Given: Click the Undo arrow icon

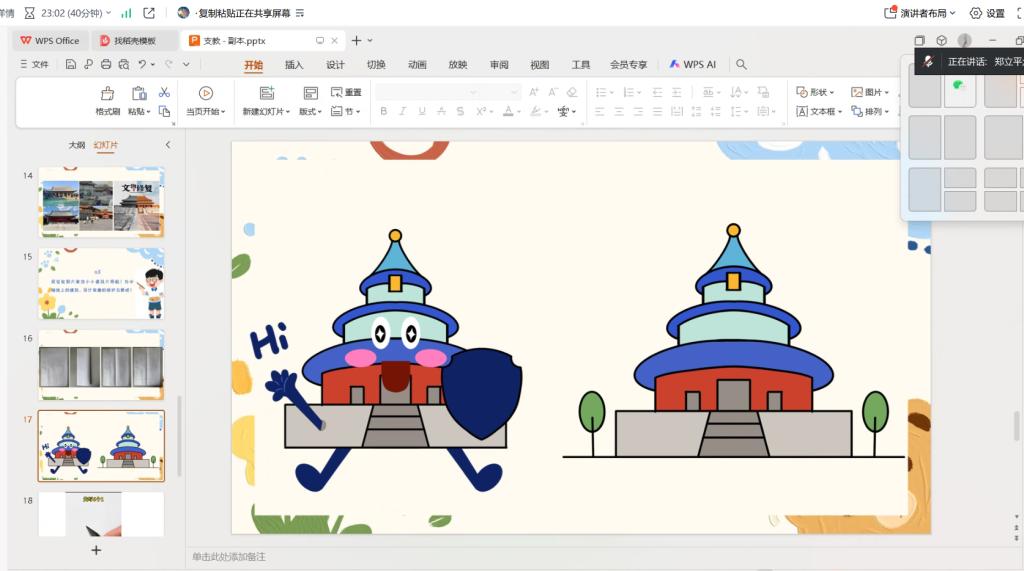Looking at the screenshot, I should click(143, 65).
